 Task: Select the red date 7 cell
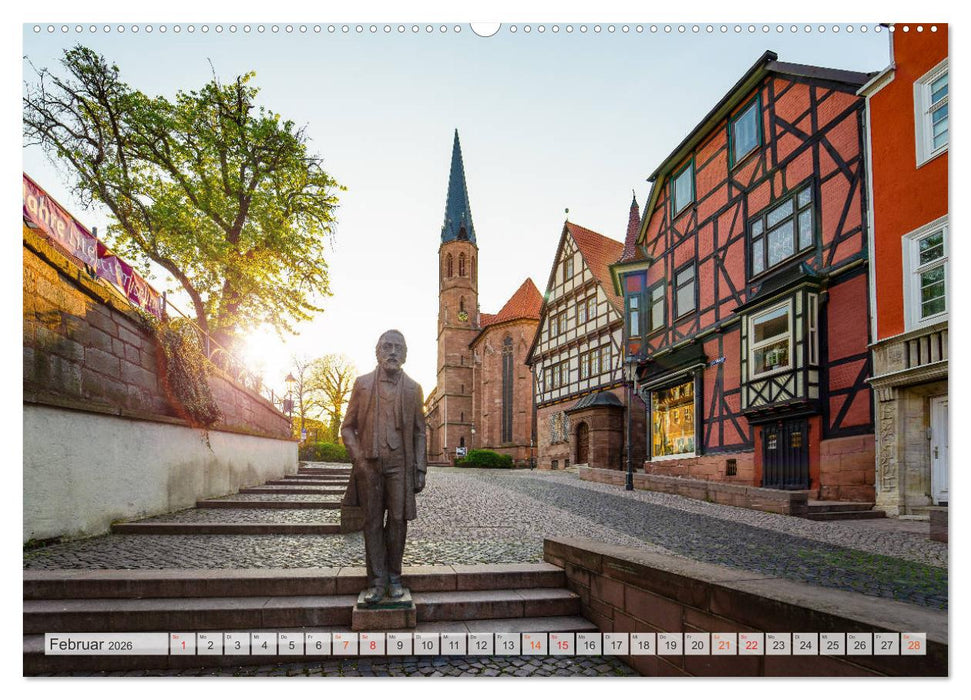[x=344, y=645]
